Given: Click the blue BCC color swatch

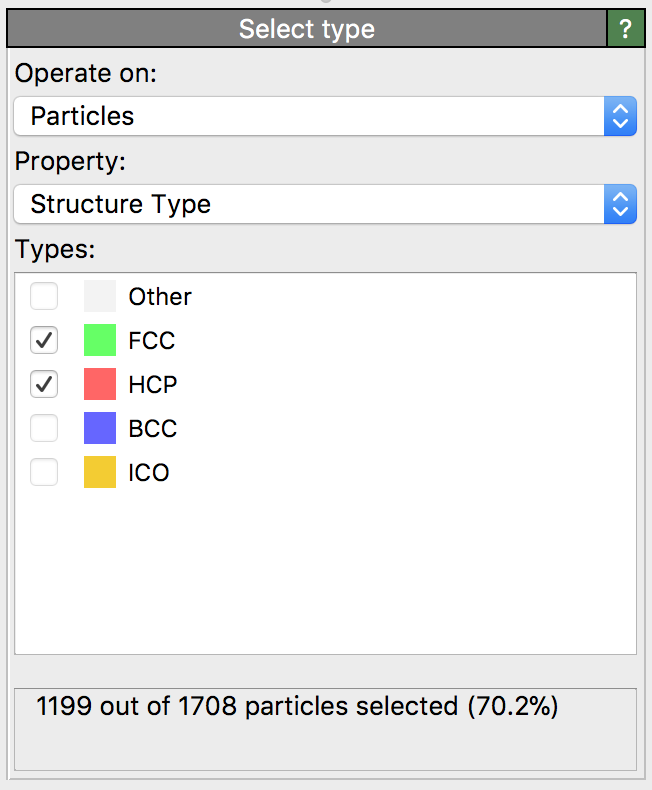Looking at the screenshot, I should (x=100, y=429).
